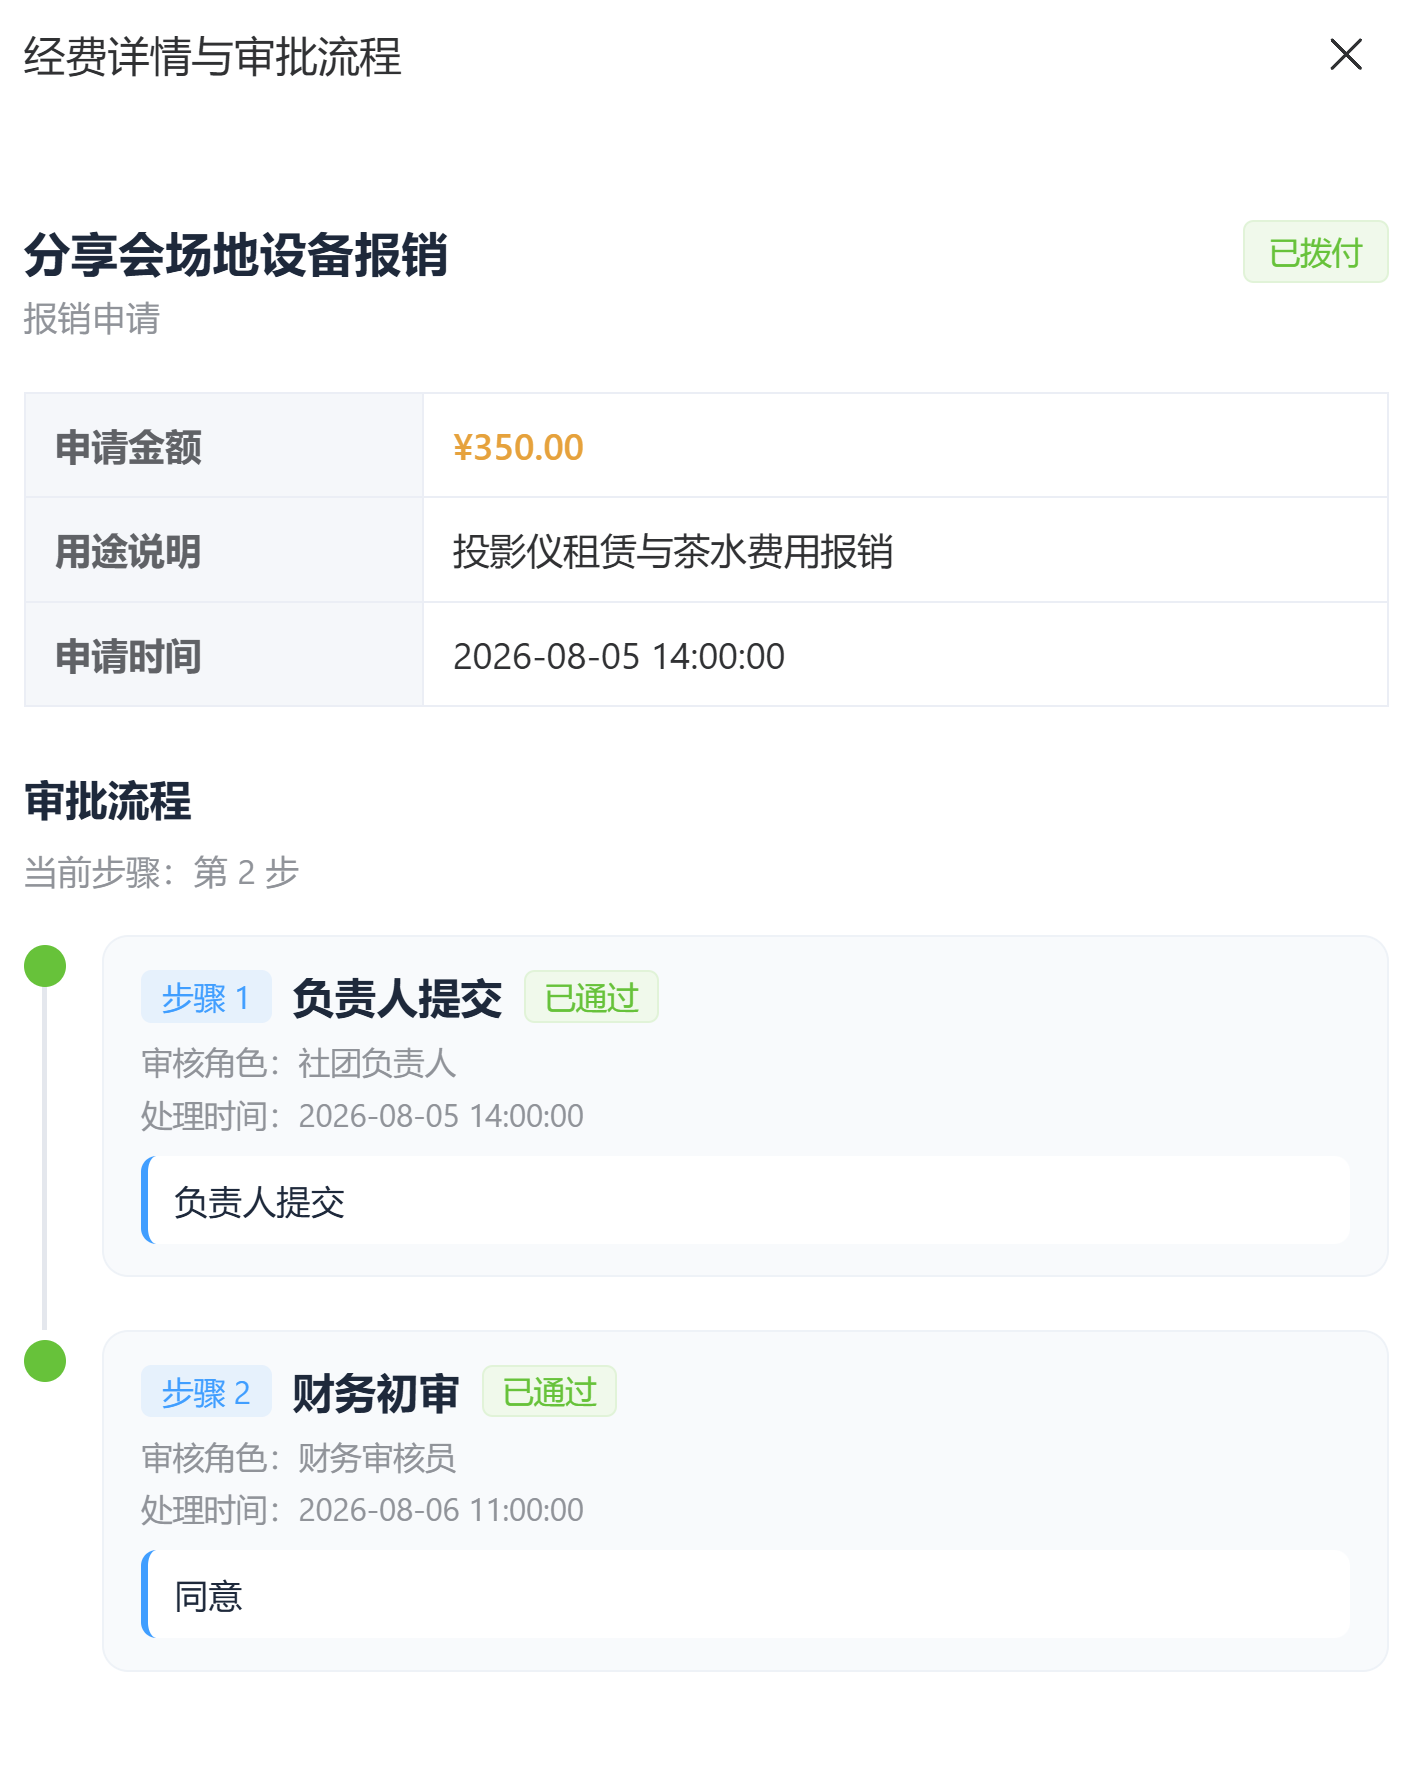Image resolution: width=1425 pixels, height=1788 pixels.
Task: Click the 同意 comment box
Action: [x=746, y=1595]
